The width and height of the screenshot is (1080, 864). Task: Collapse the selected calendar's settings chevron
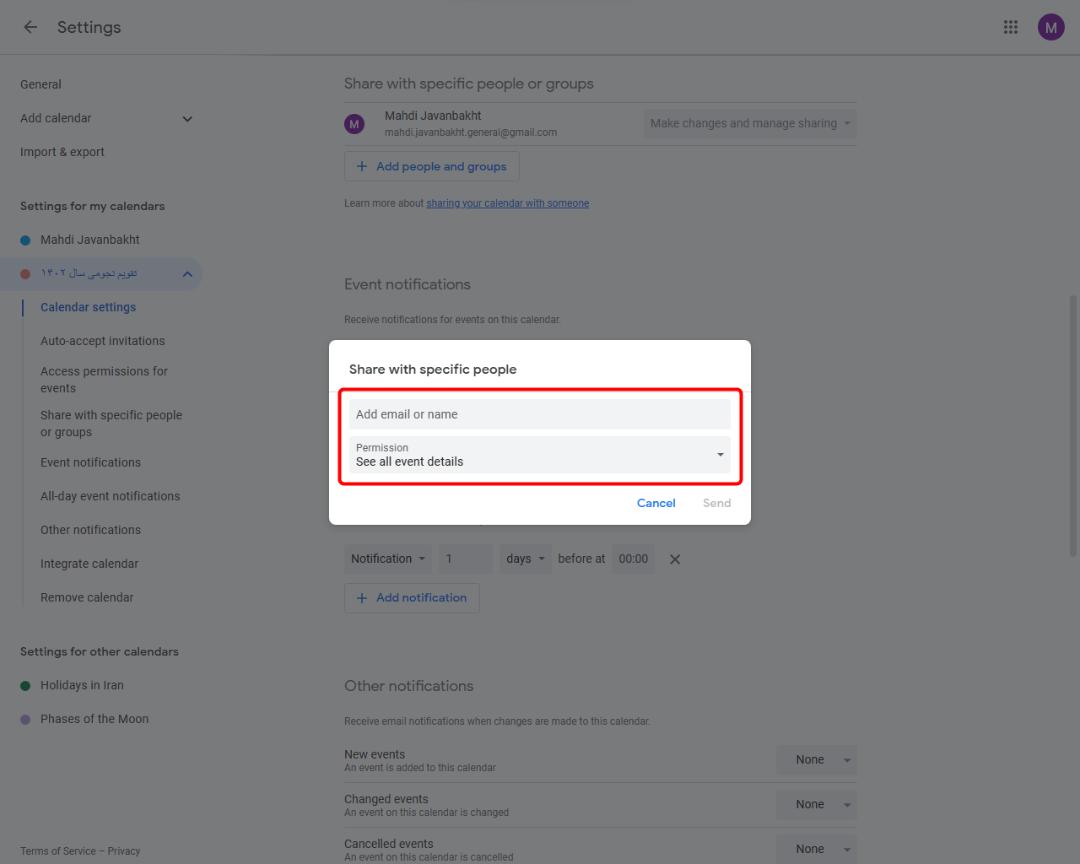point(187,274)
